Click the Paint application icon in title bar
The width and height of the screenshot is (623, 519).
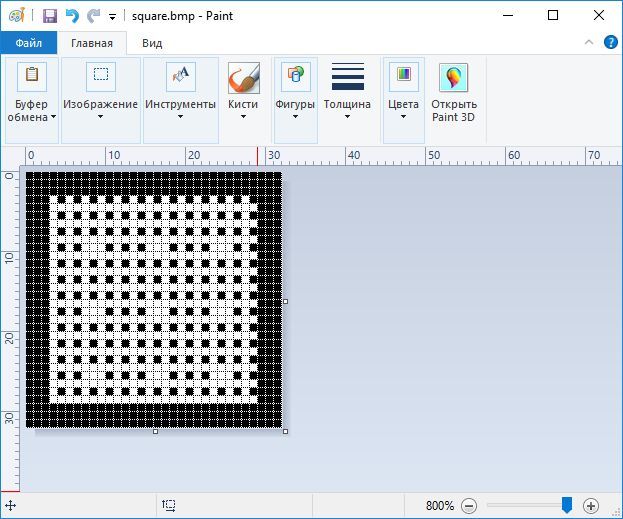[17, 16]
